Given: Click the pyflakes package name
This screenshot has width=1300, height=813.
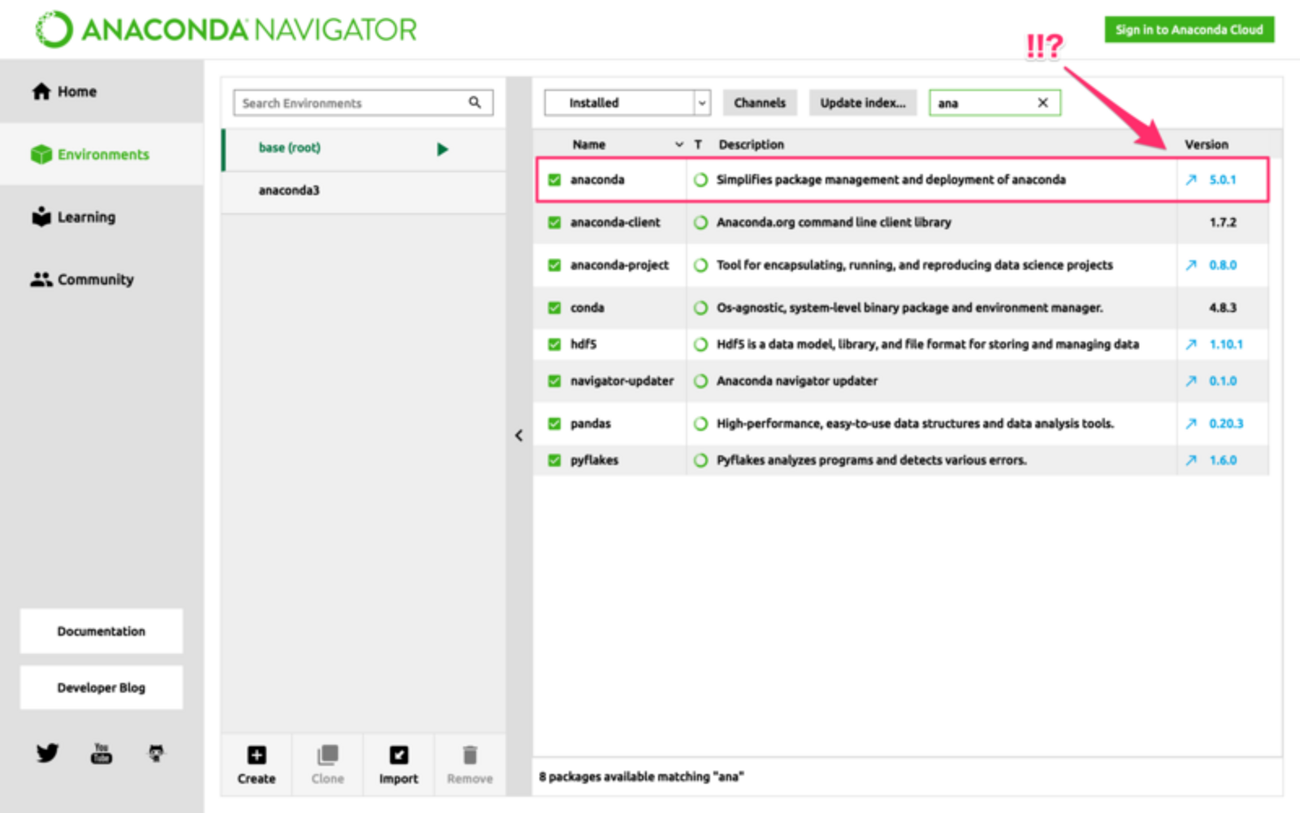Looking at the screenshot, I should [x=594, y=460].
